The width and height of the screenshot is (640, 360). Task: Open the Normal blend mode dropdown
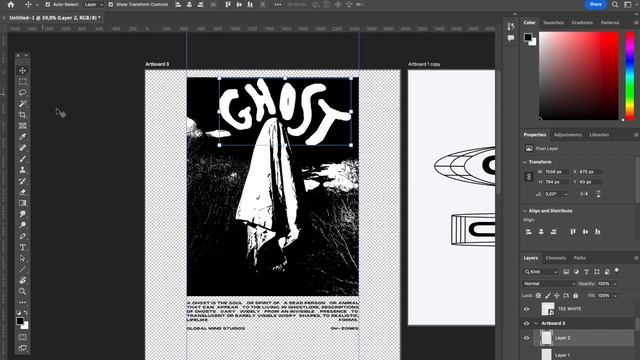point(549,284)
